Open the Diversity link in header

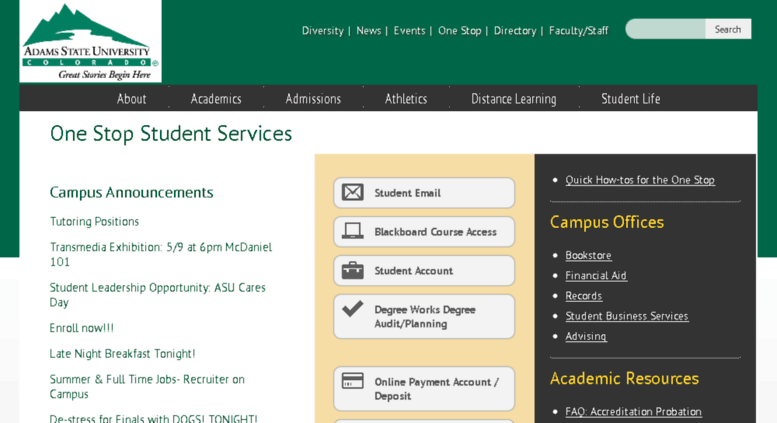[323, 31]
